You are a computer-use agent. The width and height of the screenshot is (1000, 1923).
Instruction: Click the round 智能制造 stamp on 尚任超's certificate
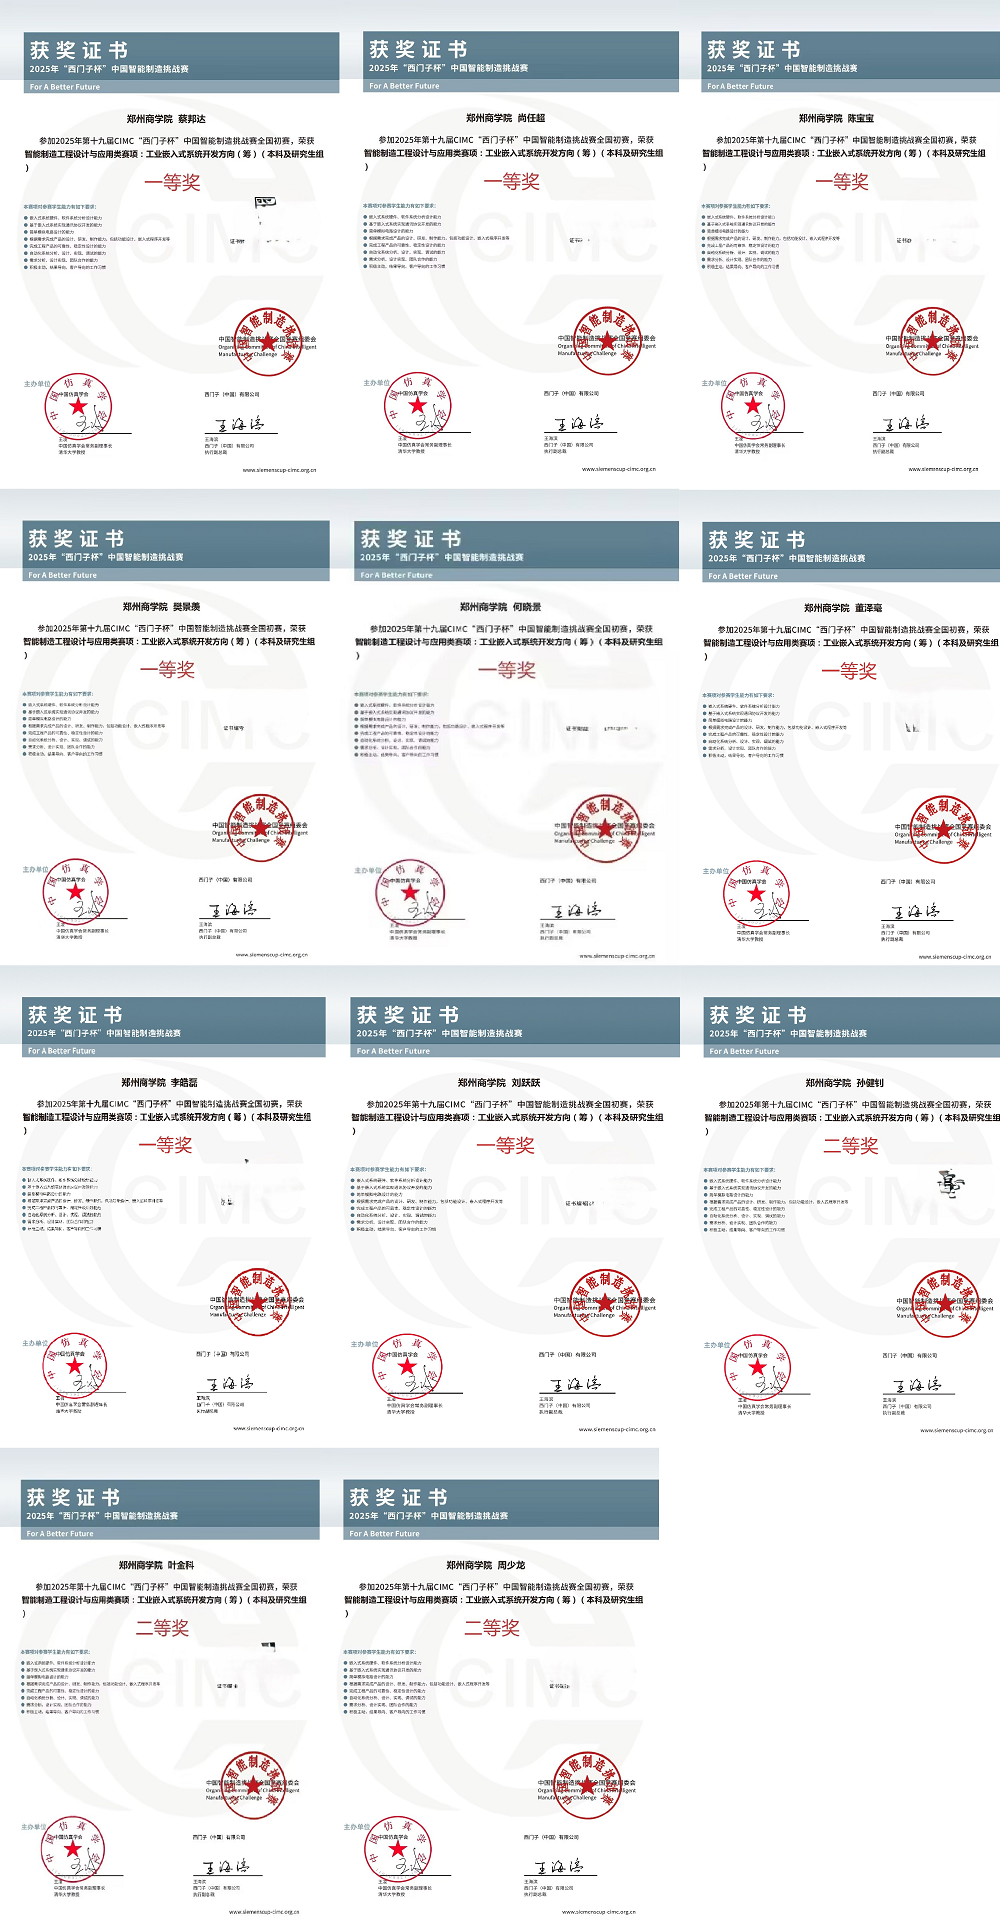(608, 342)
